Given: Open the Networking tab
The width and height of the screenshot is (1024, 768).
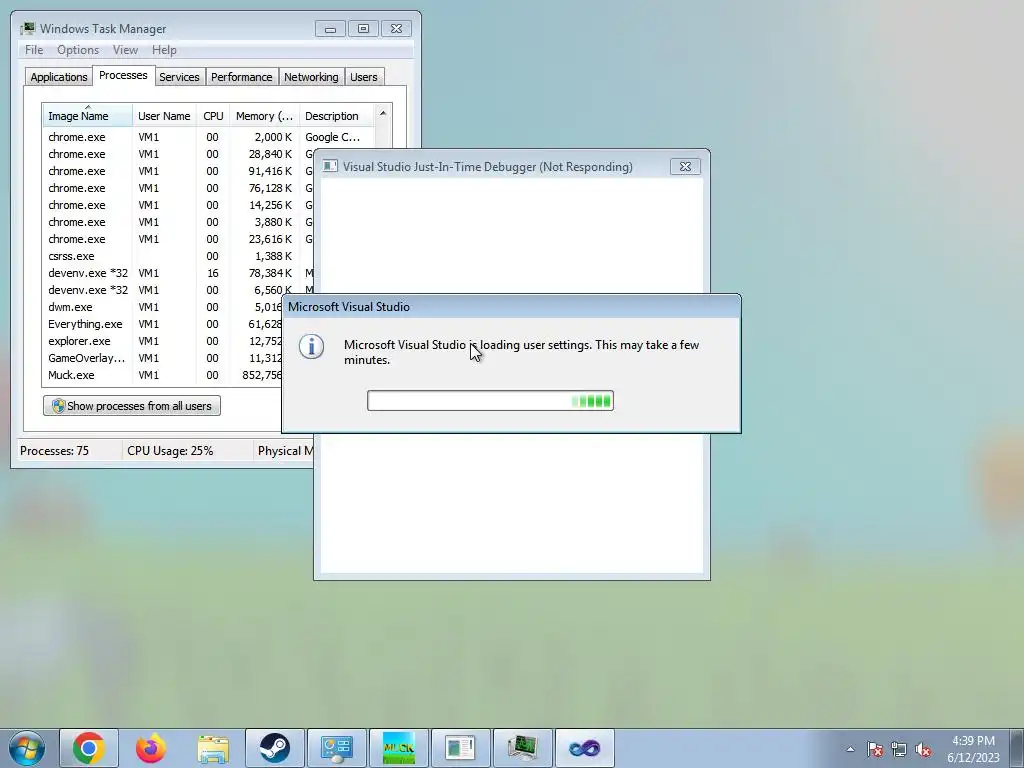Looking at the screenshot, I should tap(312, 77).
